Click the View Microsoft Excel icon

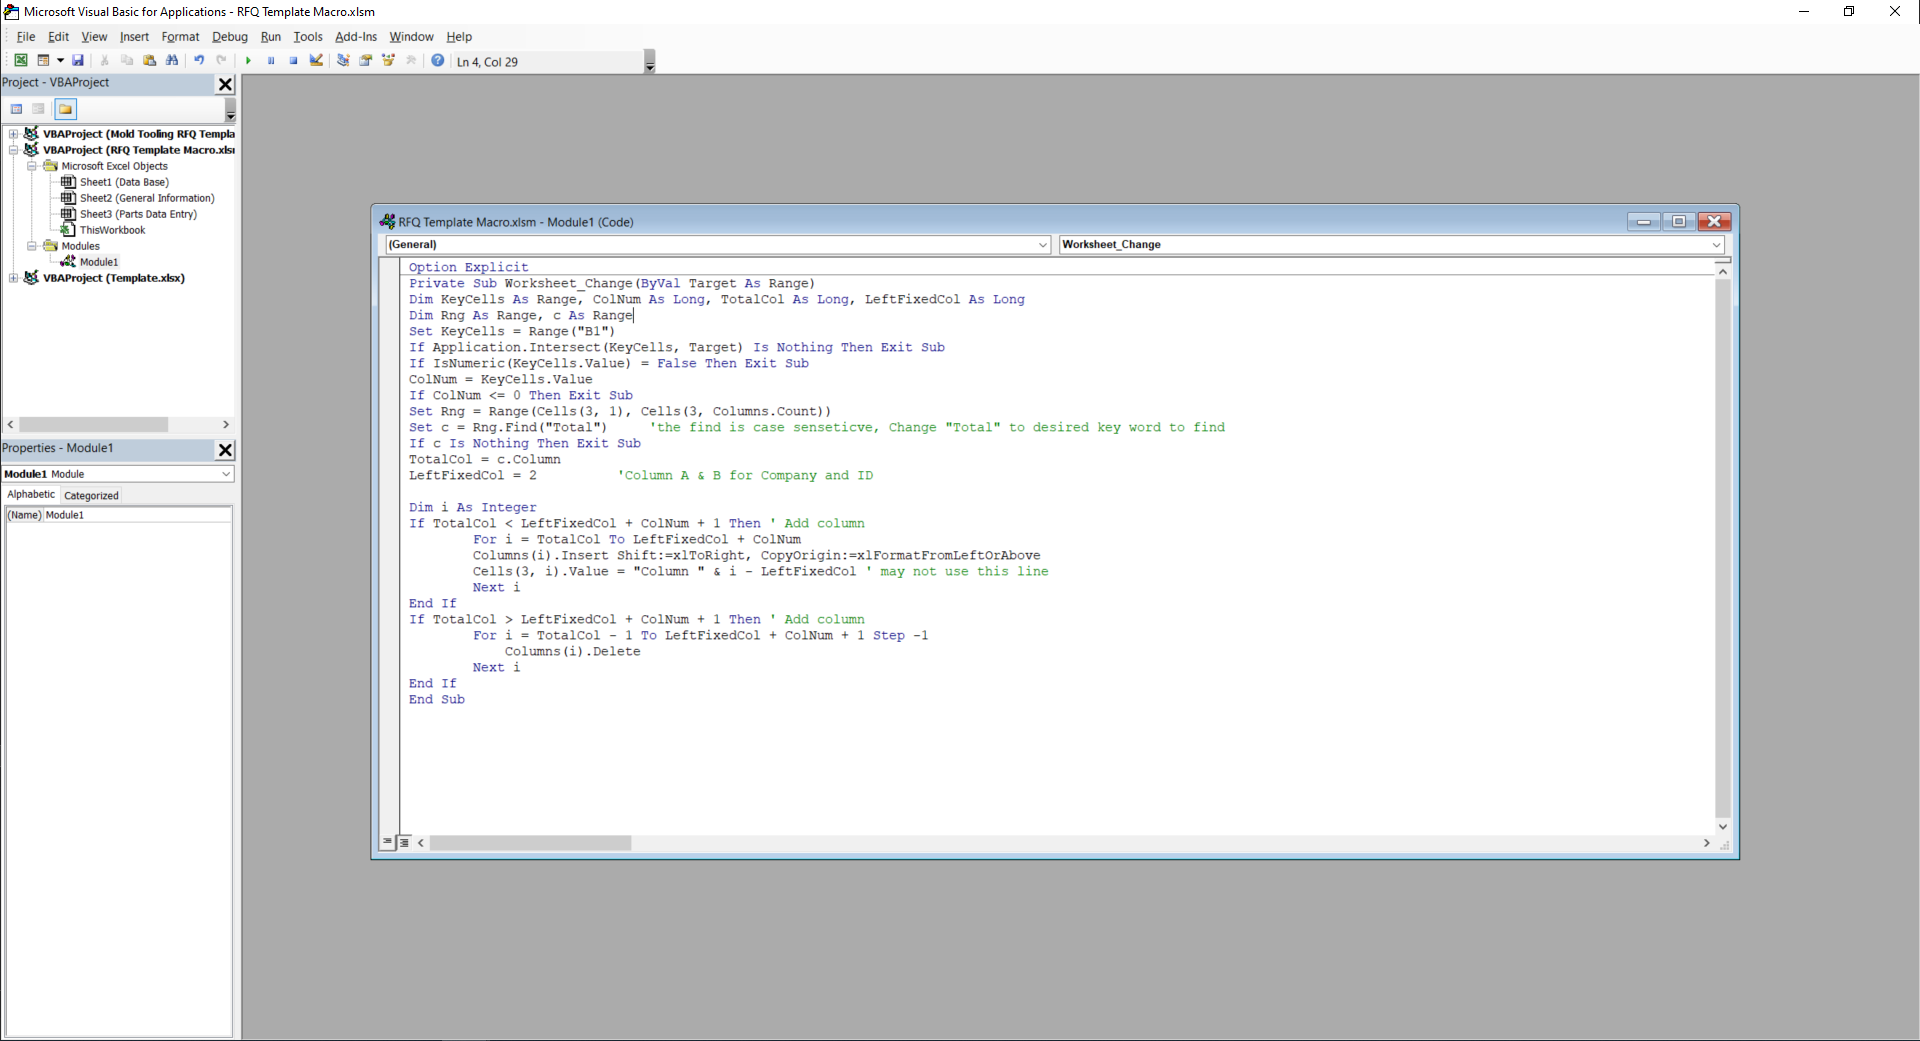pos(20,61)
